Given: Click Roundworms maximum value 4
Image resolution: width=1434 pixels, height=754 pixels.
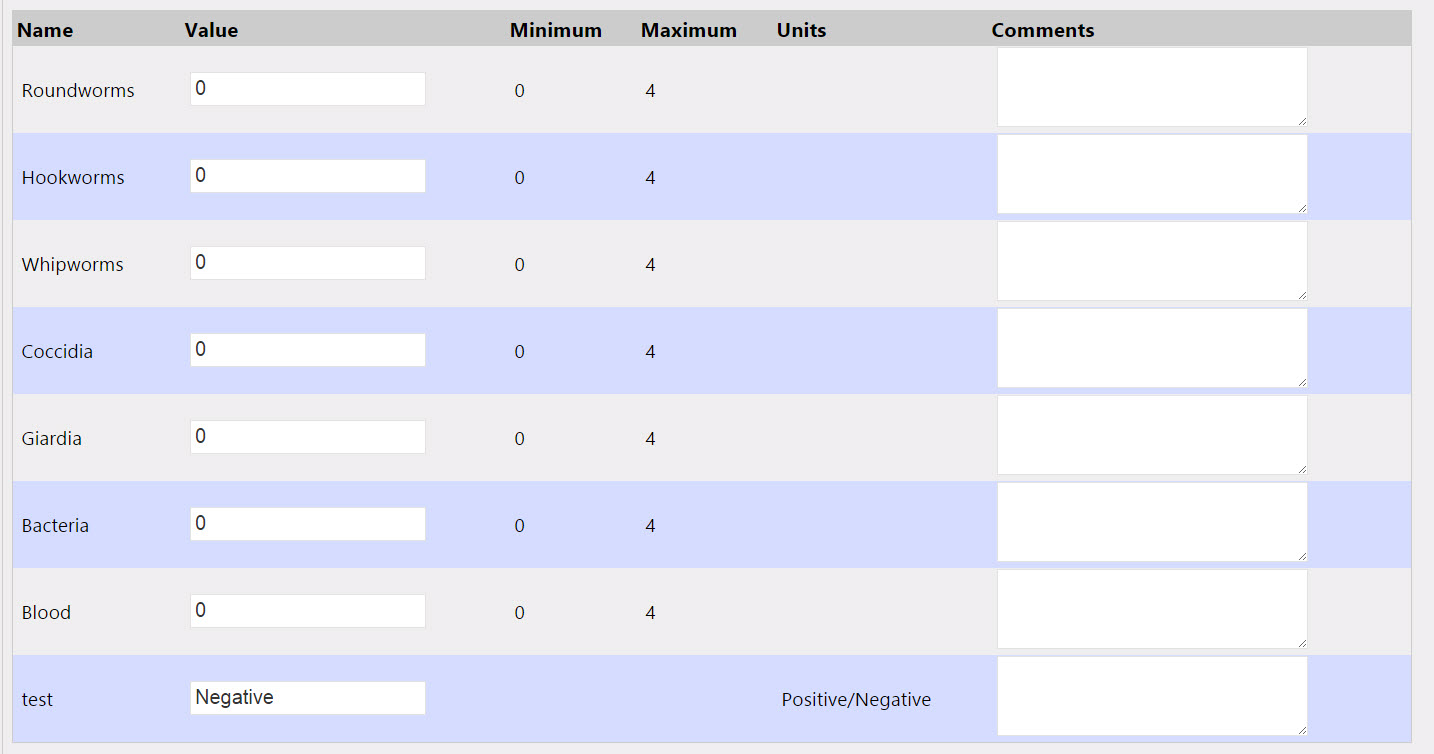Looking at the screenshot, I should 650,91.
